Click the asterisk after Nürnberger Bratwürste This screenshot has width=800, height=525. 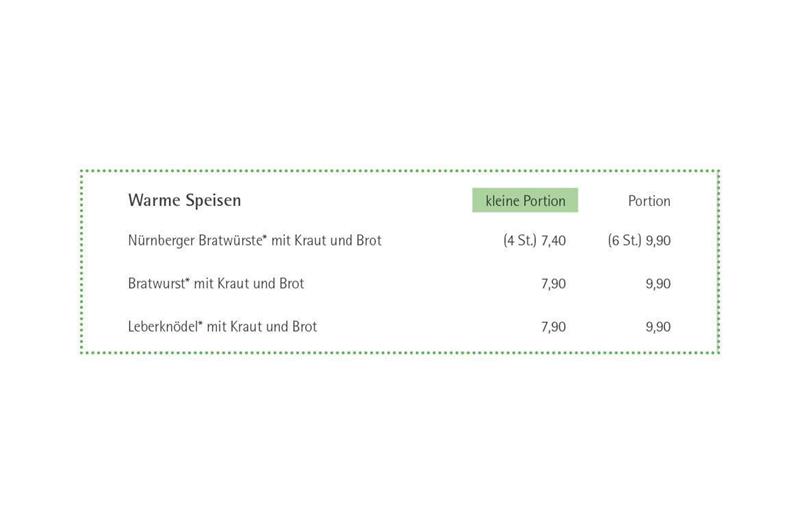point(265,236)
